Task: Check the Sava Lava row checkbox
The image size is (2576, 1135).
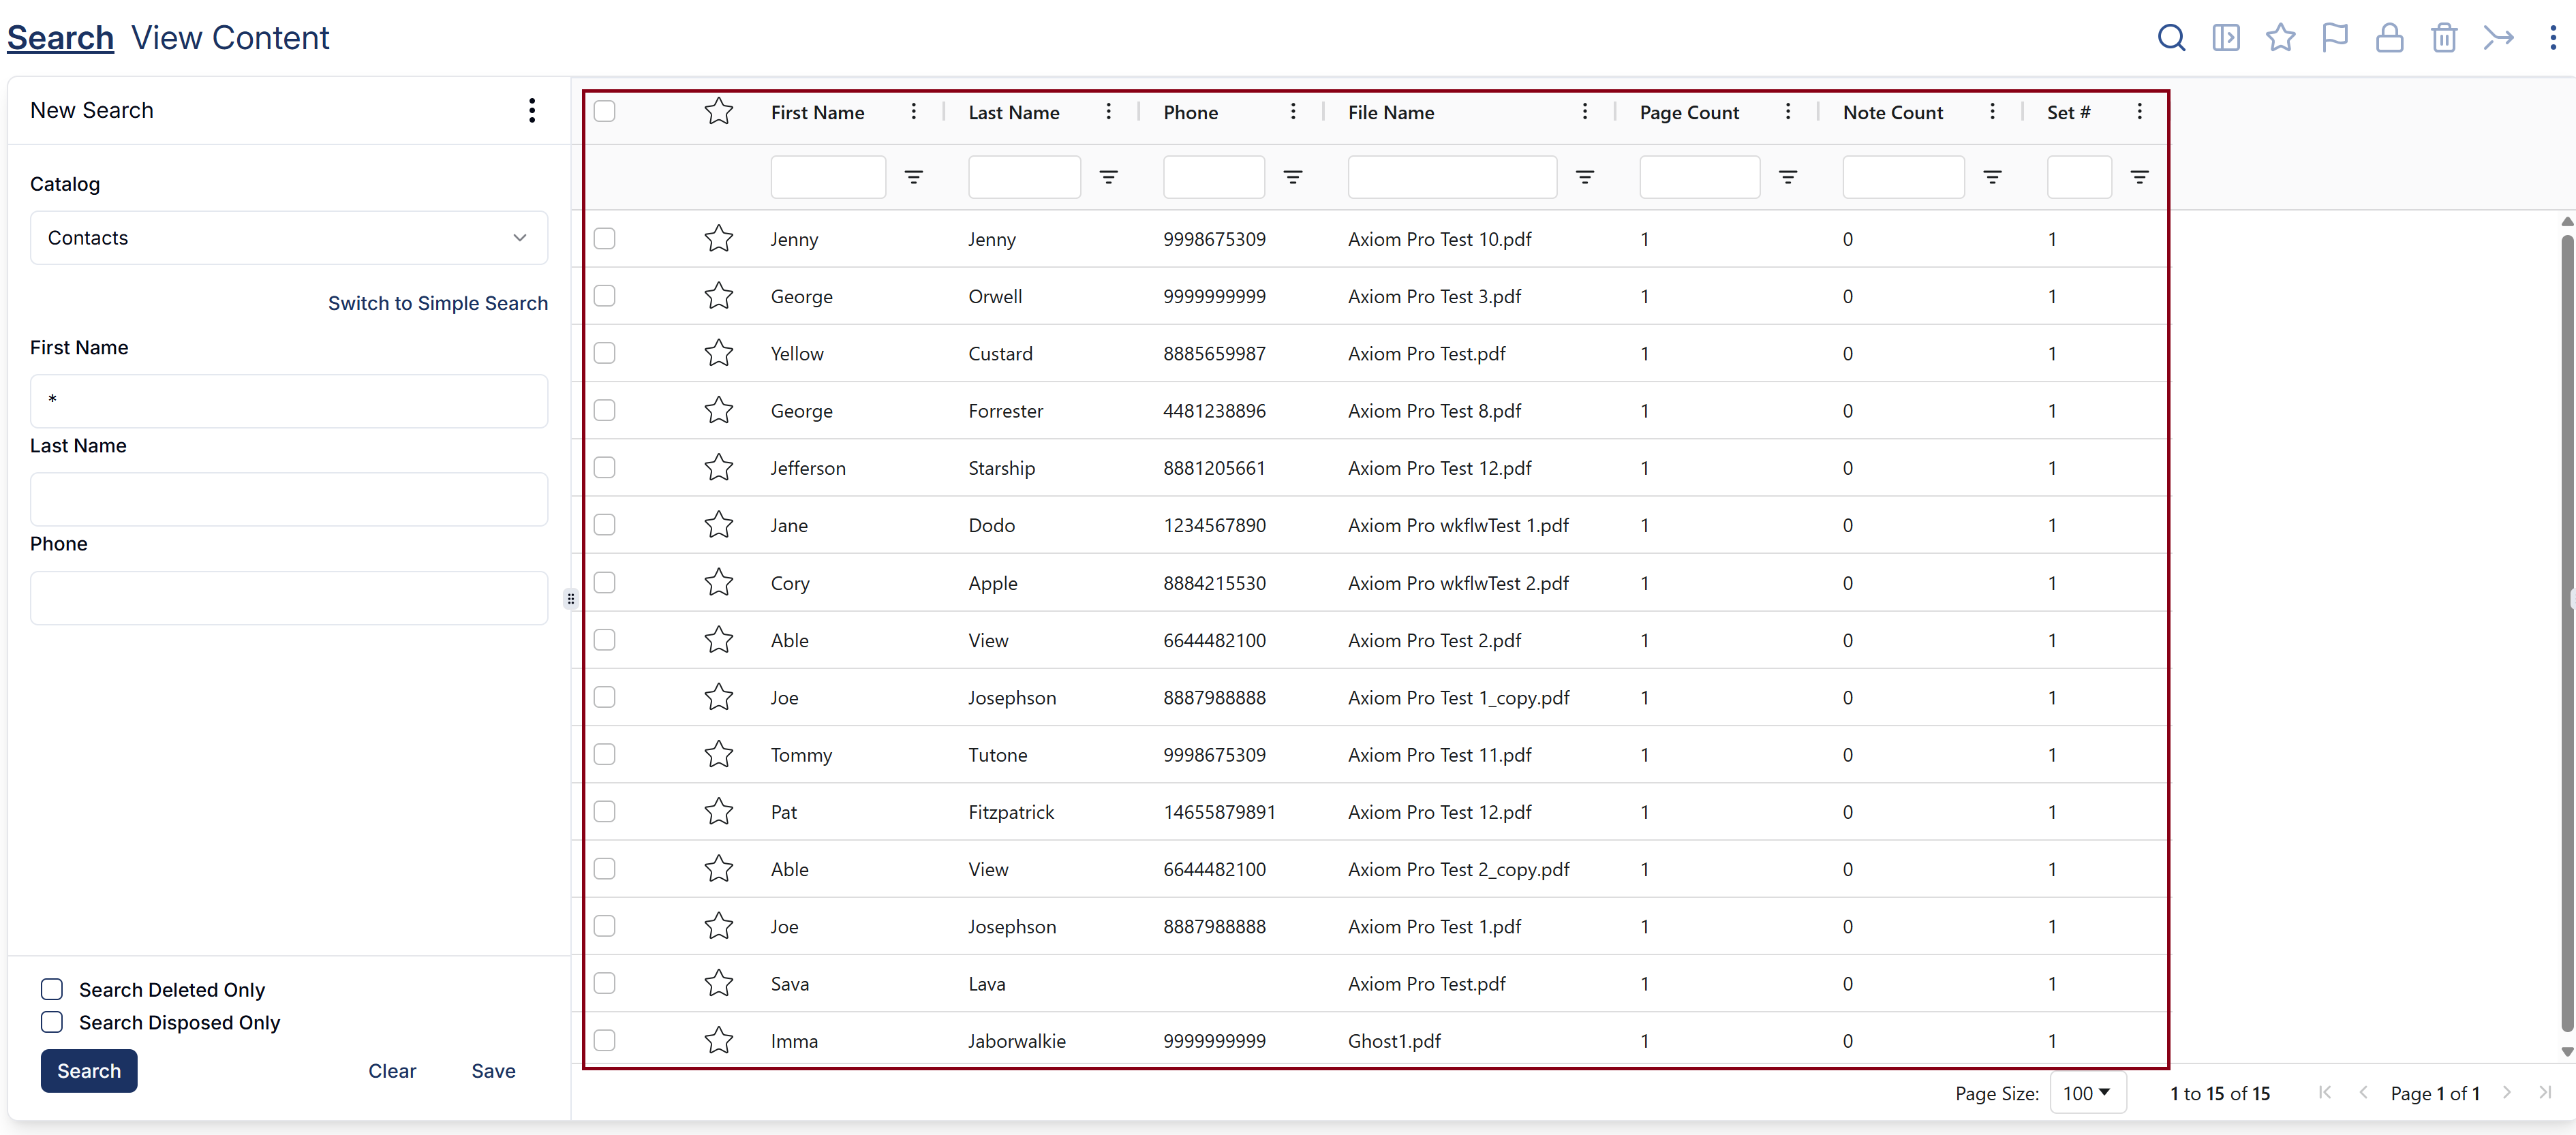Action: (604, 983)
